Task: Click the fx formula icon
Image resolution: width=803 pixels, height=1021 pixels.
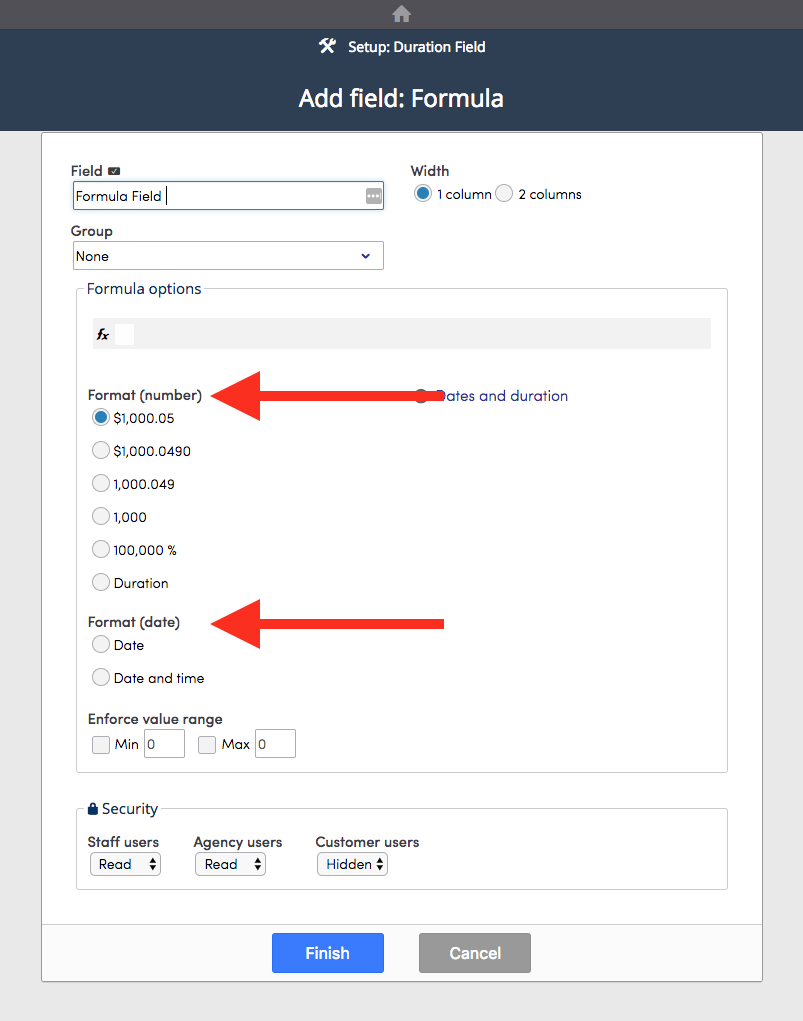Action: pyautogui.click(x=103, y=332)
